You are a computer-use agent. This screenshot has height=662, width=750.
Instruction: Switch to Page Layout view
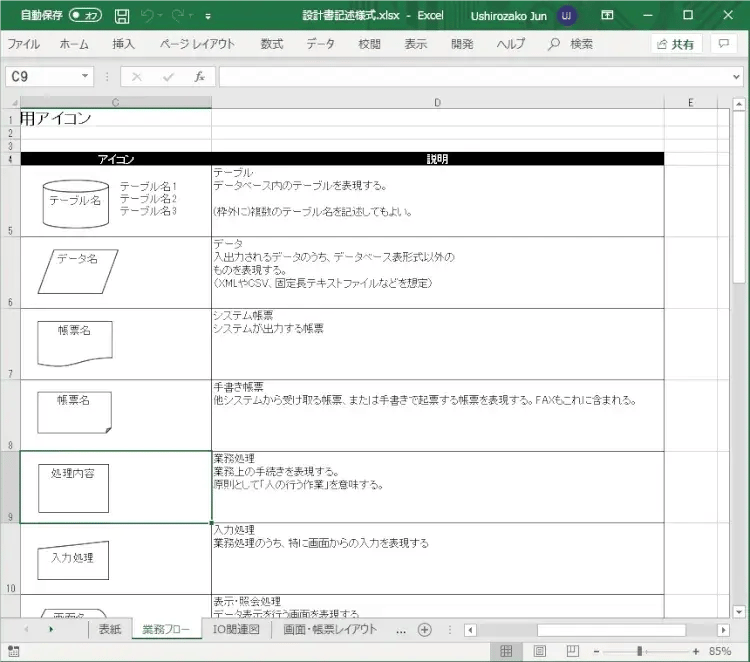point(541,651)
